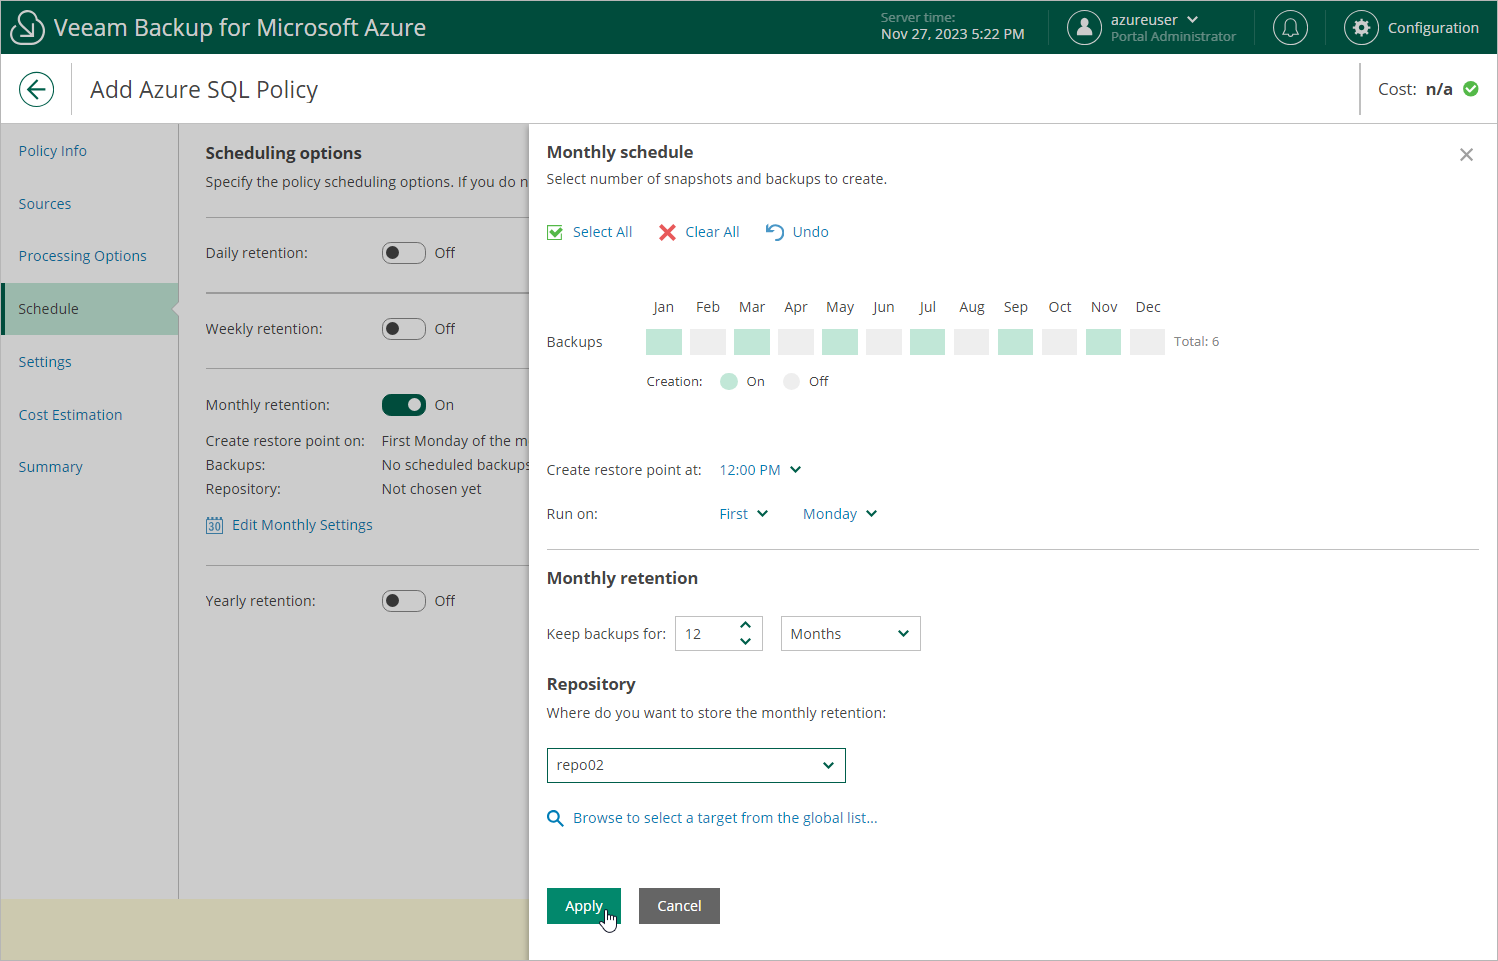
Task: Click the Apply button
Action: pos(584,906)
